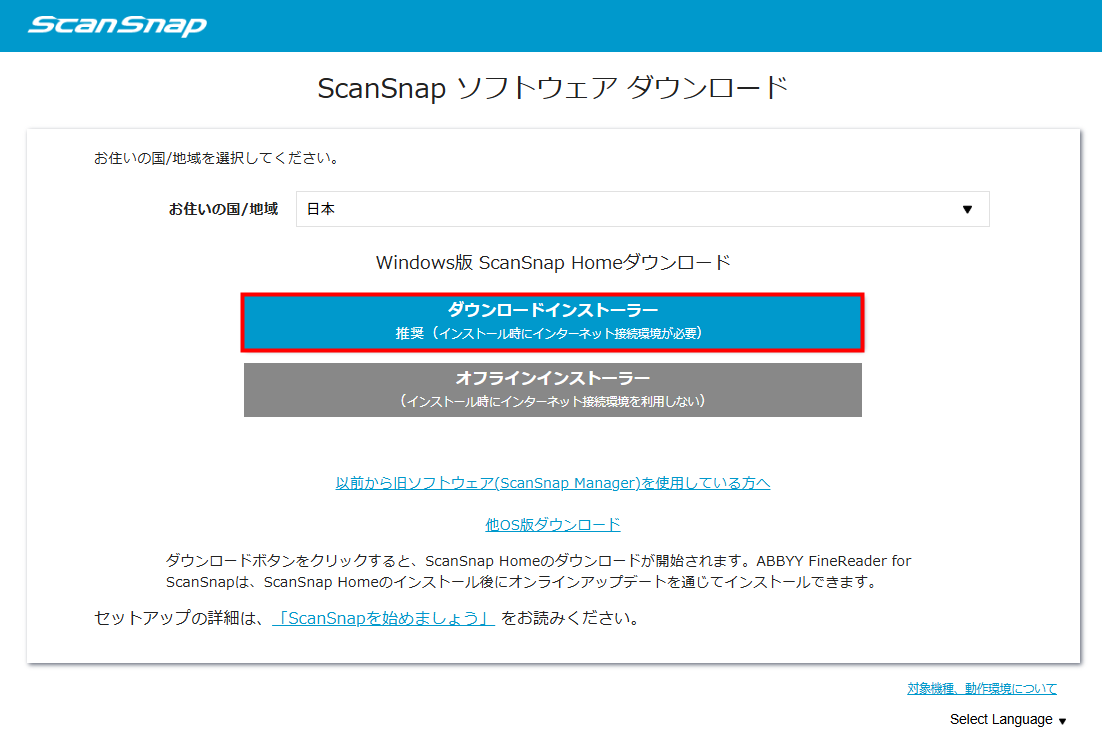Open the Select Language menu text
Image resolution: width=1102 pixels, height=739 pixels.
[x=1000, y=719]
